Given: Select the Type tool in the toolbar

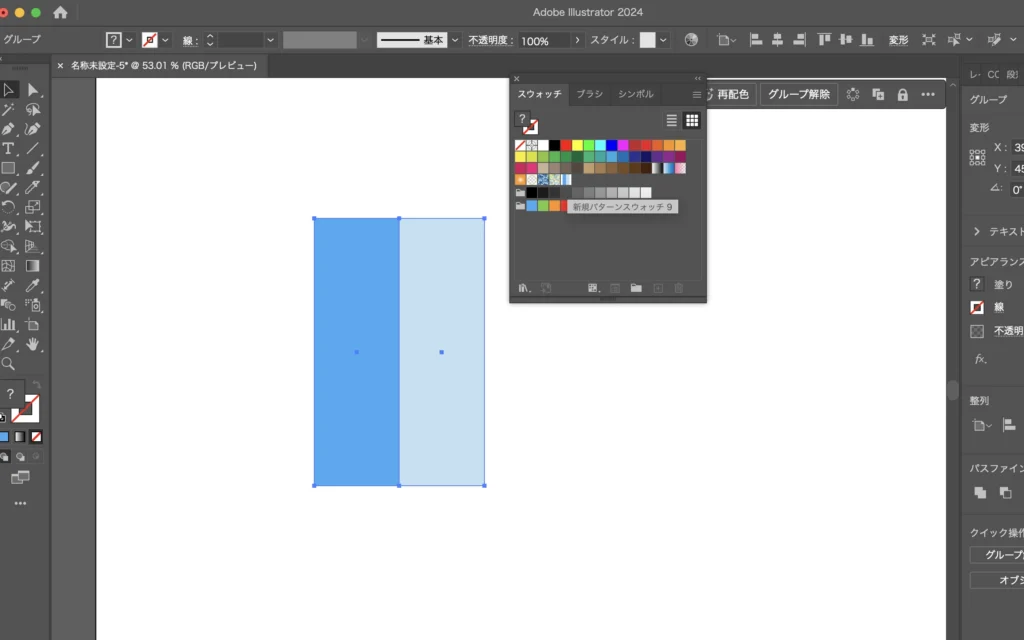Looking at the screenshot, I should coord(8,149).
